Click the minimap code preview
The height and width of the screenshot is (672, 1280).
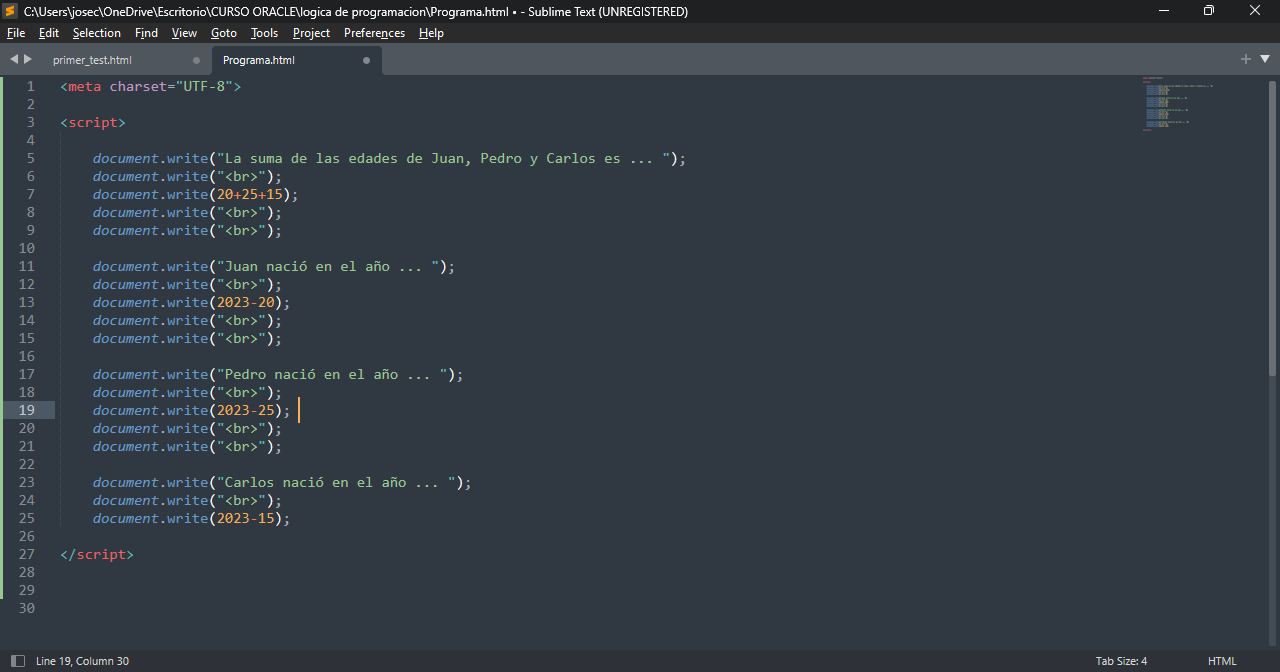click(1178, 103)
